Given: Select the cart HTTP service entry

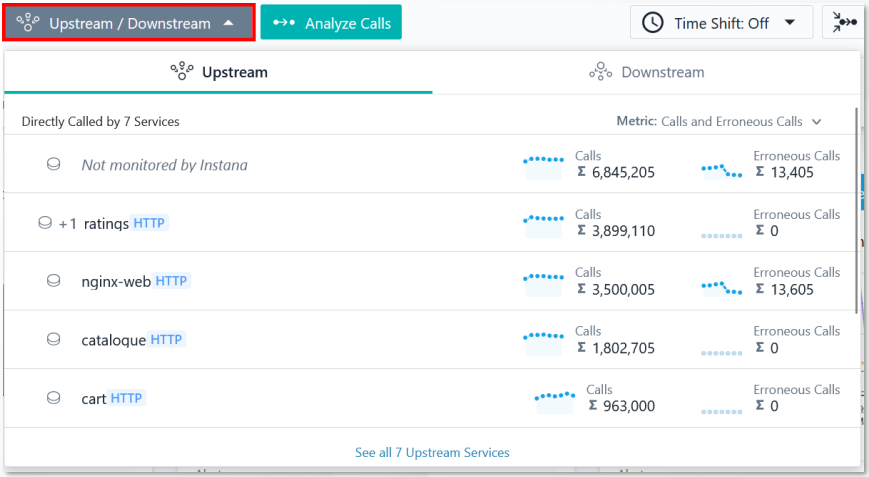Looking at the screenshot, I should (430, 398).
